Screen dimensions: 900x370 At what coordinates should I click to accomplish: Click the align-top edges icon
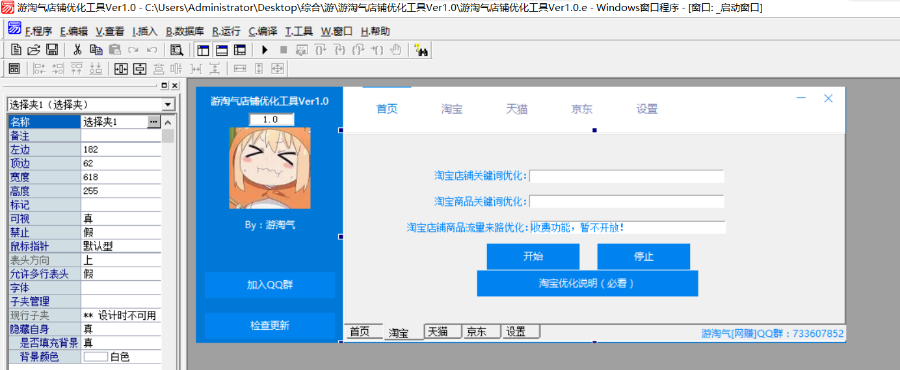point(76,69)
